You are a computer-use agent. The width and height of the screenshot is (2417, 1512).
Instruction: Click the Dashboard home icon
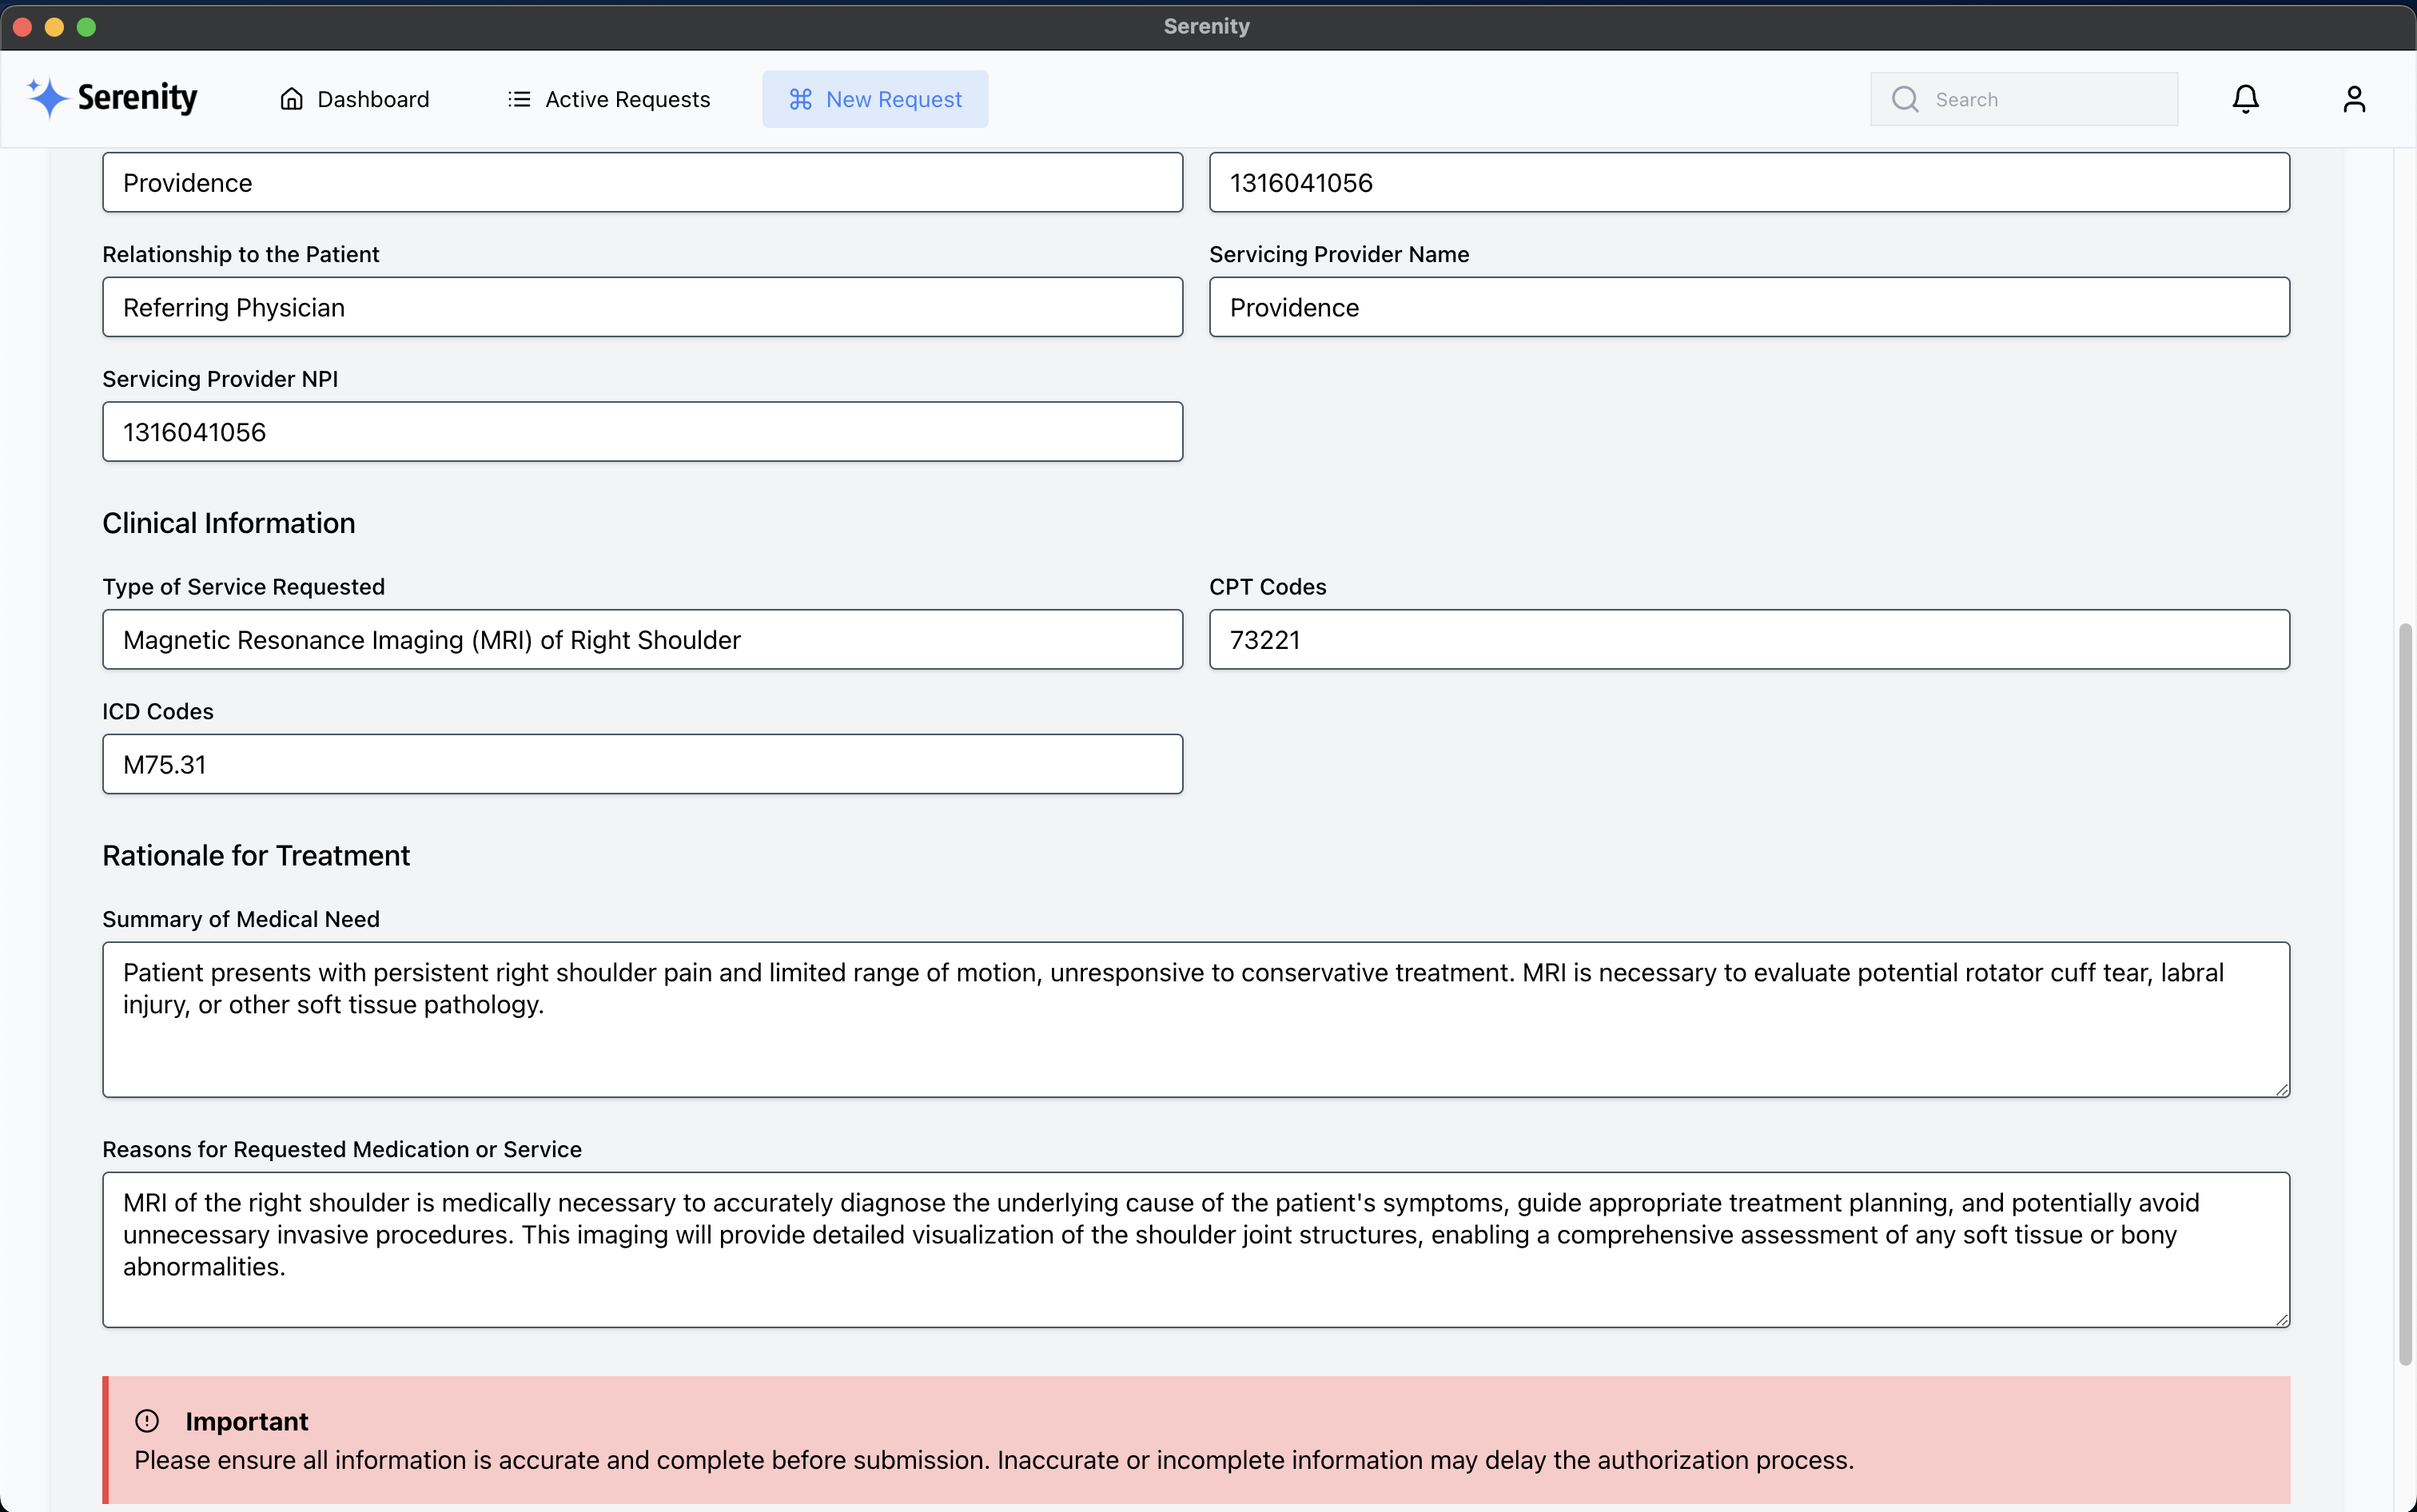(x=291, y=99)
